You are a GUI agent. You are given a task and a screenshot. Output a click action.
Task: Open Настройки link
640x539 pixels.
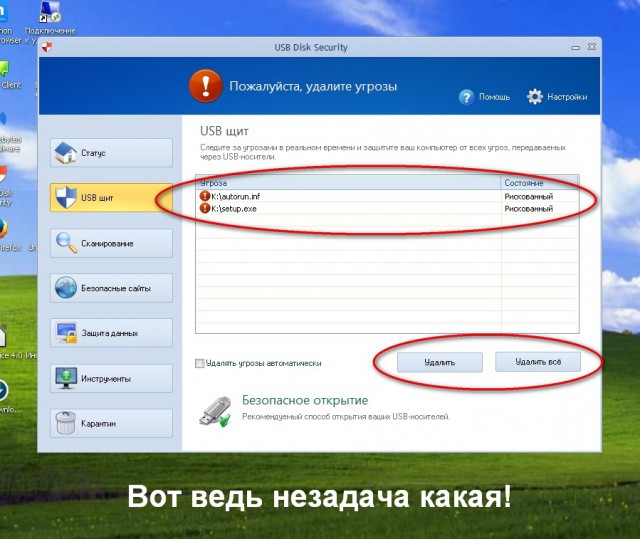tap(567, 97)
